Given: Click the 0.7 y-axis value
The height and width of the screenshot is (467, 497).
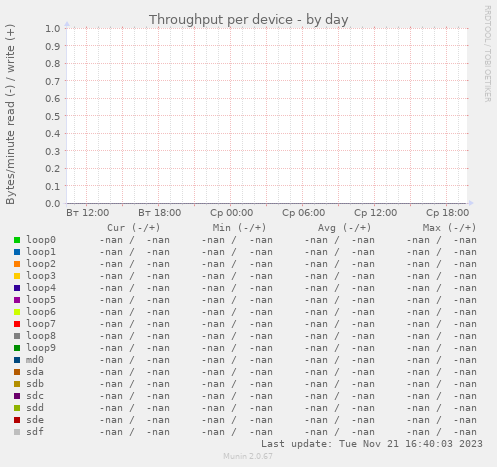Looking at the screenshot, I should (53, 81).
